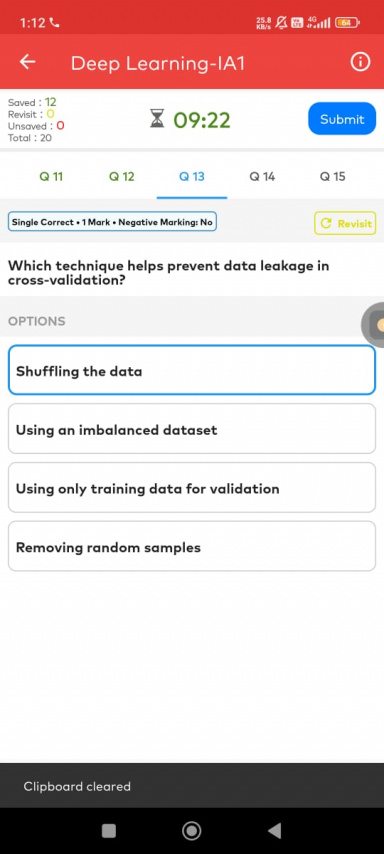The image size is (384, 854).
Task: Select option Removing random samples
Action: pyautogui.click(x=192, y=546)
